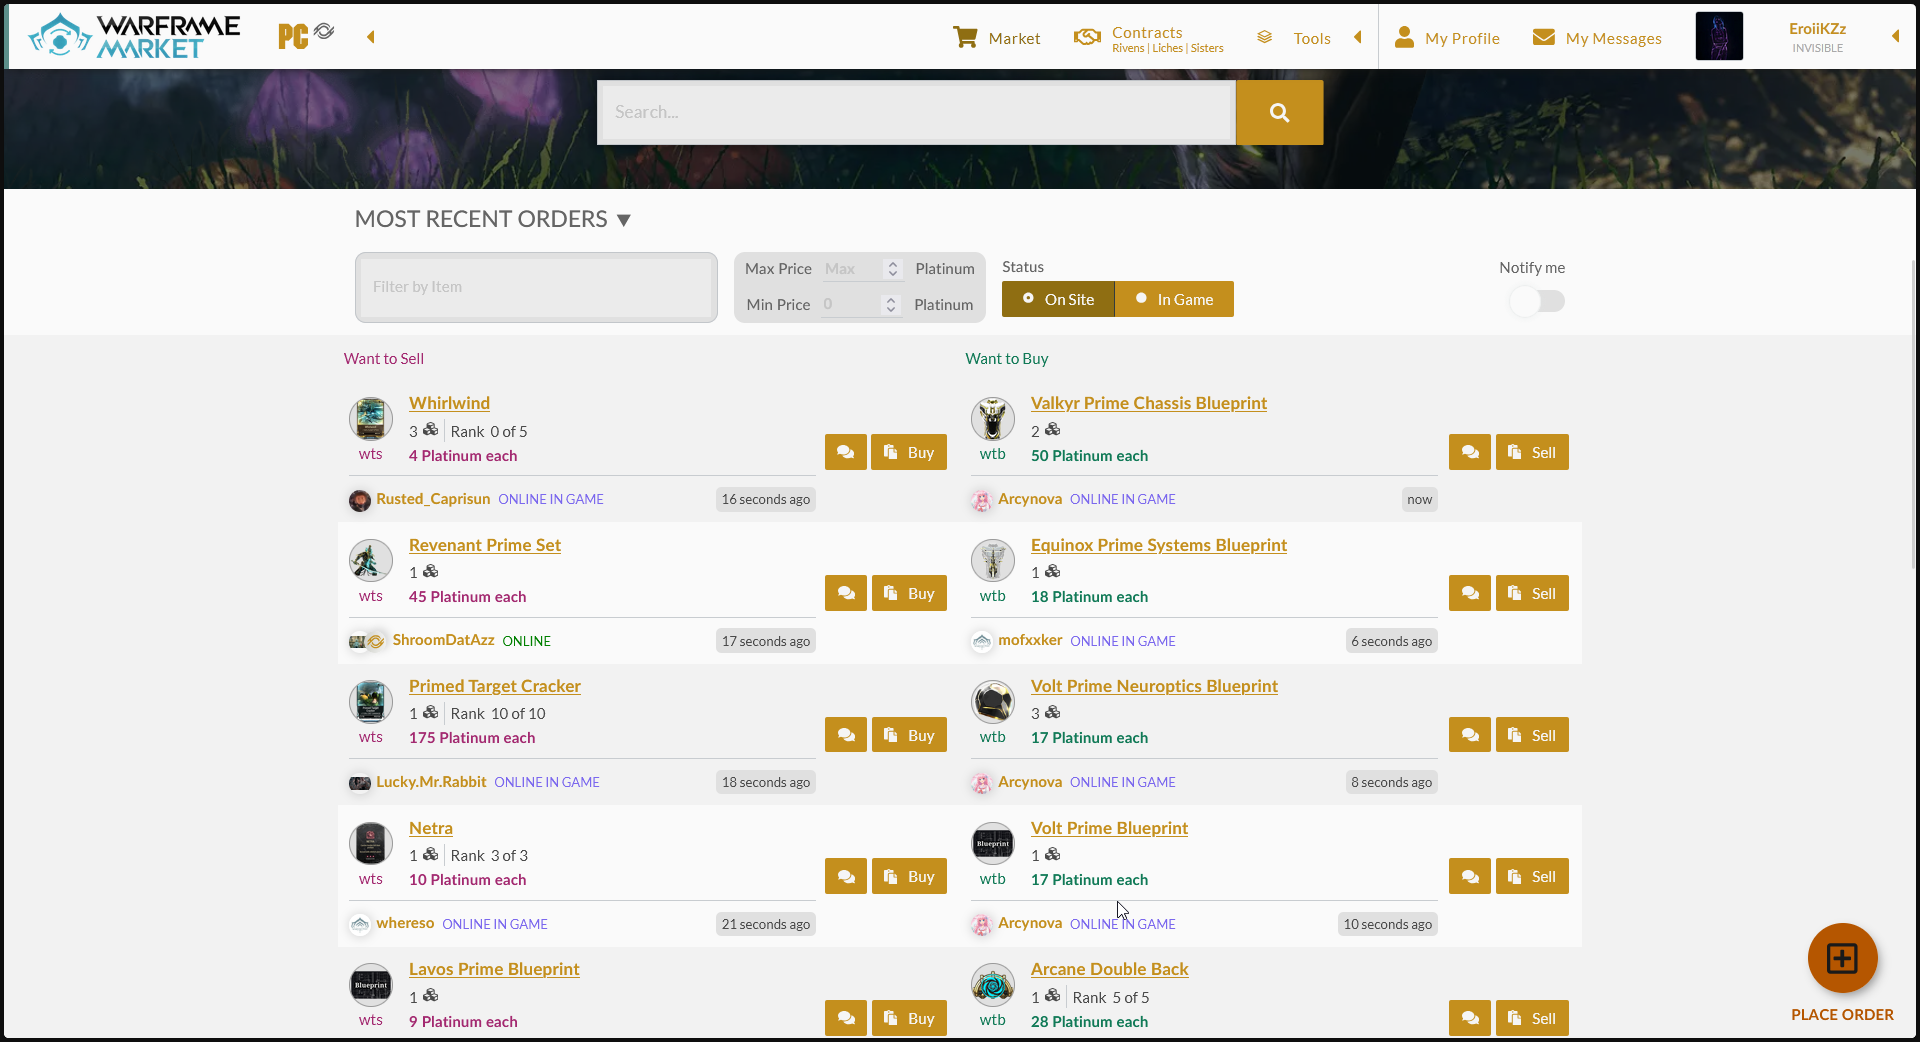1920x1042 pixels.
Task: Open Primed Target Cracker link
Action: pos(495,686)
